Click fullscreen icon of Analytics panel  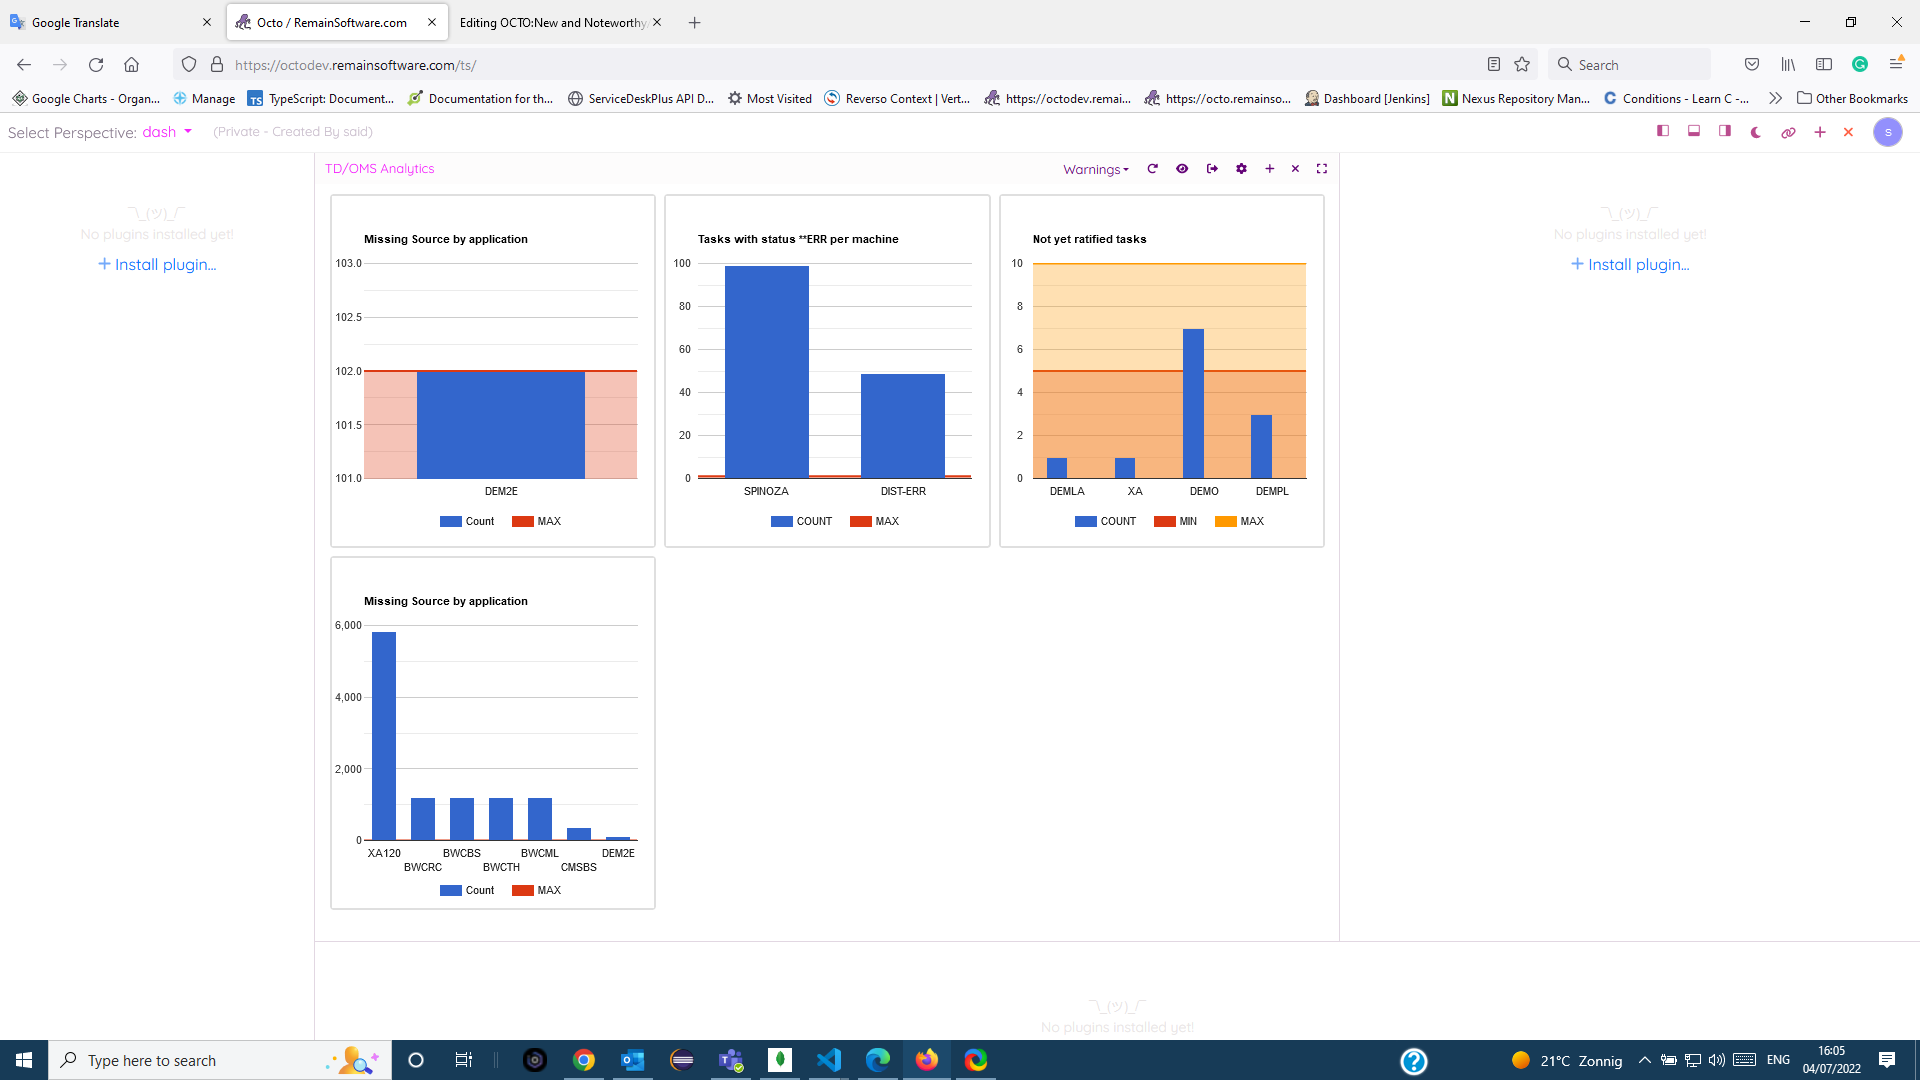tap(1322, 169)
